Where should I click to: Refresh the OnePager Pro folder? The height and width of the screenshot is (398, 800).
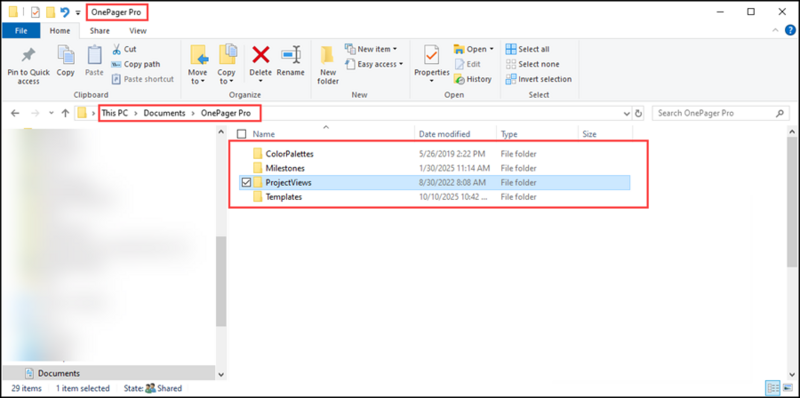pyautogui.click(x=639, y=113)
